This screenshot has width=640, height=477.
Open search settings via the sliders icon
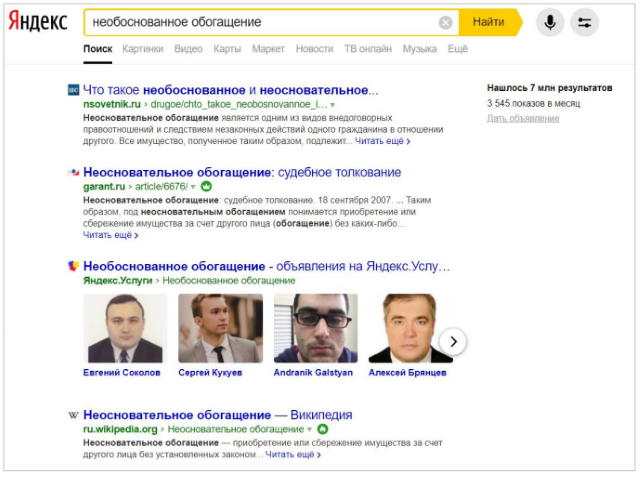[x=584, y=22]
